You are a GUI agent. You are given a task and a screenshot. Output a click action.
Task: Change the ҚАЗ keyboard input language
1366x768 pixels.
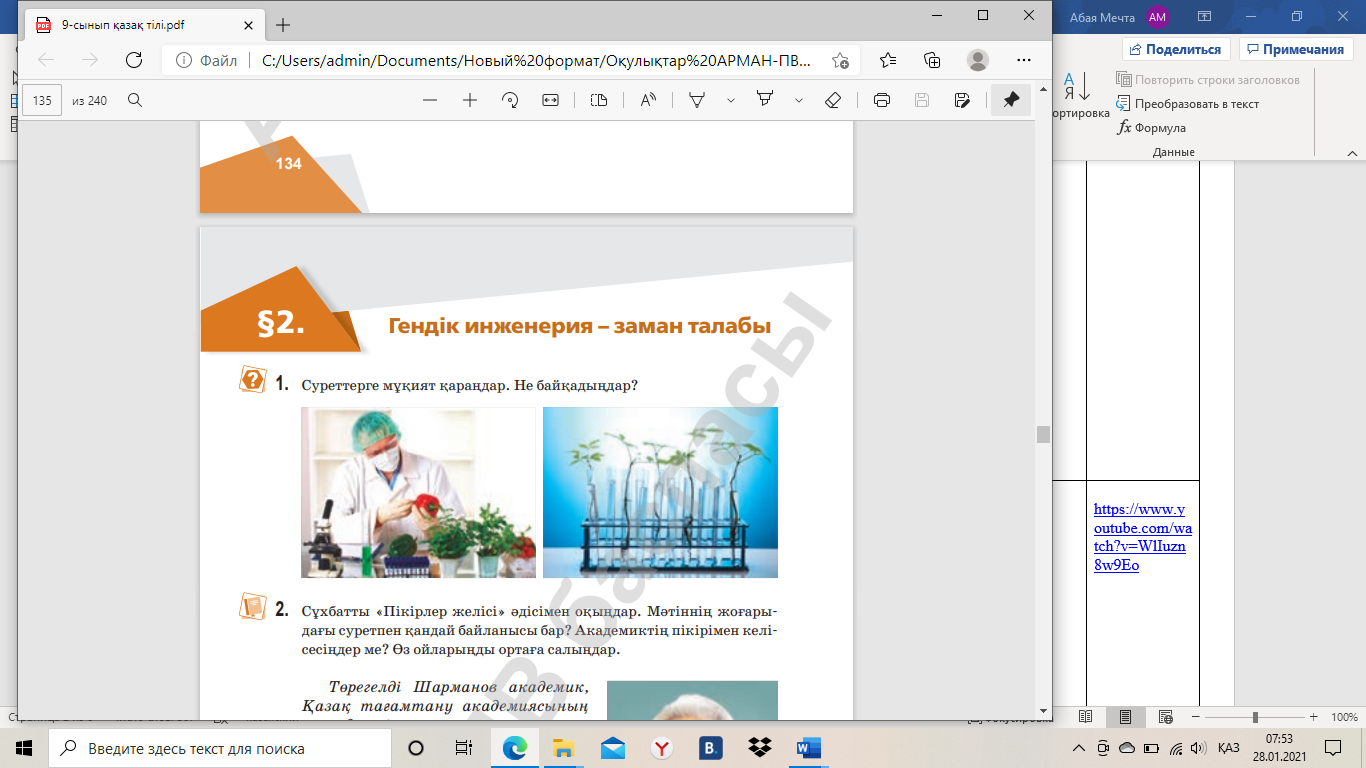tap(1229, 748)
